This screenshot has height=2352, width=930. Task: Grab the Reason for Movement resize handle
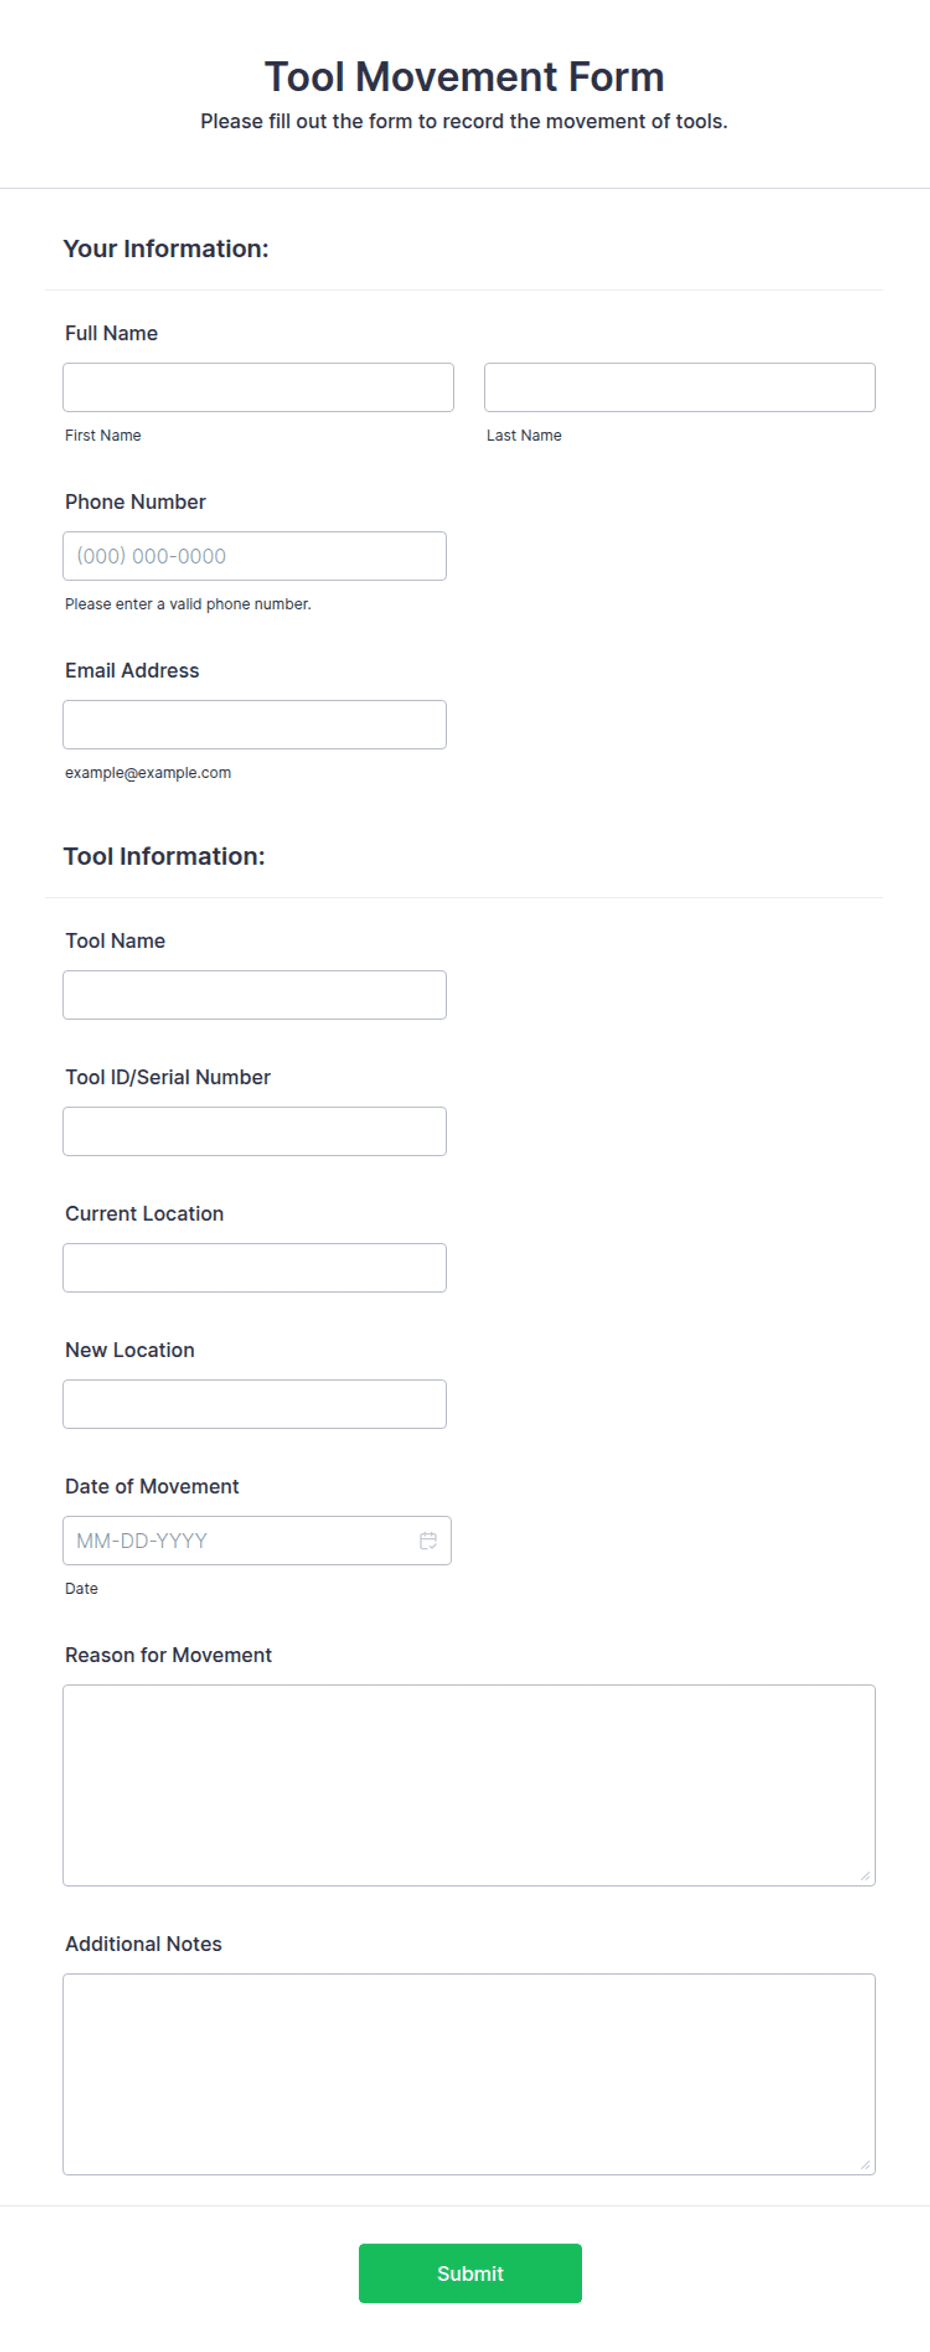pos(866,1876)
